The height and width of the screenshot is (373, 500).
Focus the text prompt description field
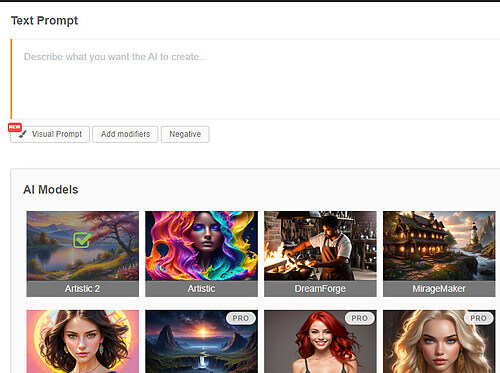click(255, 79)
